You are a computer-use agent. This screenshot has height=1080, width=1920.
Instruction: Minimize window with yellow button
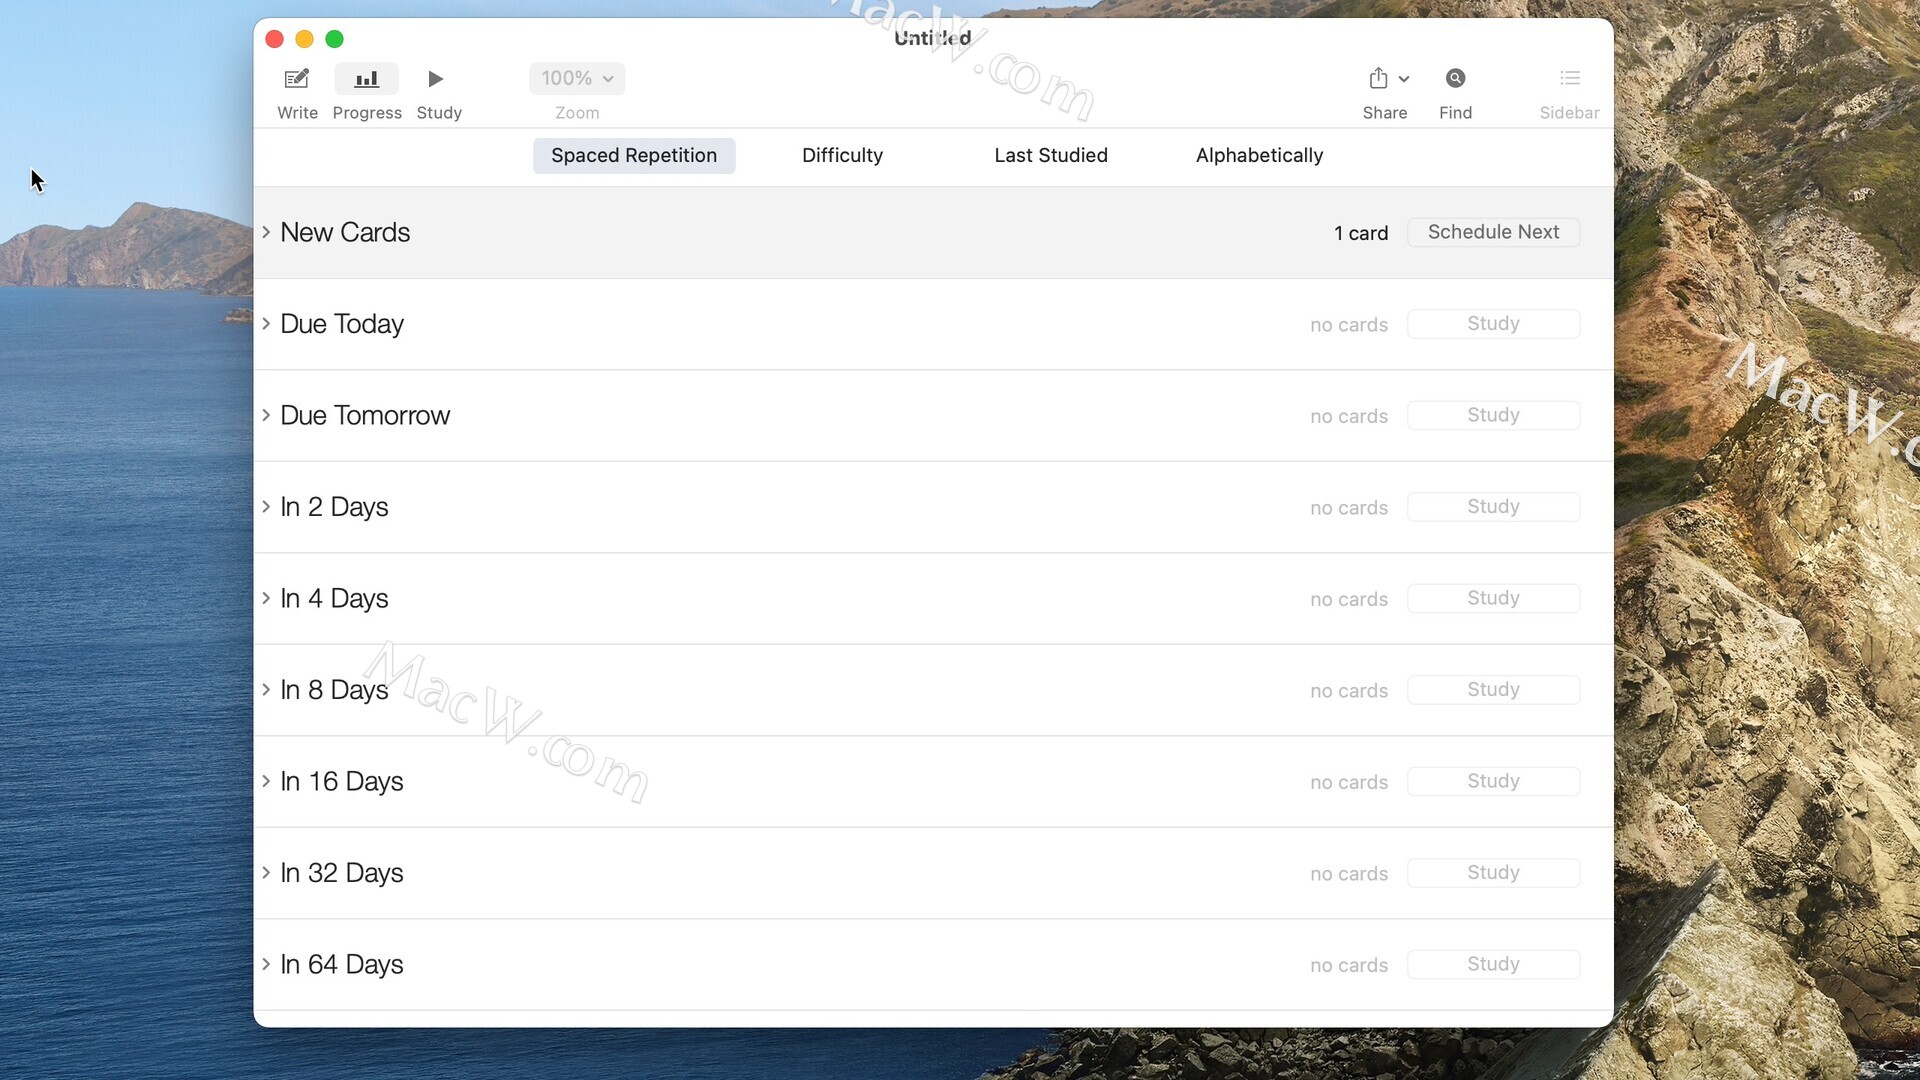(x=304, y=39)
